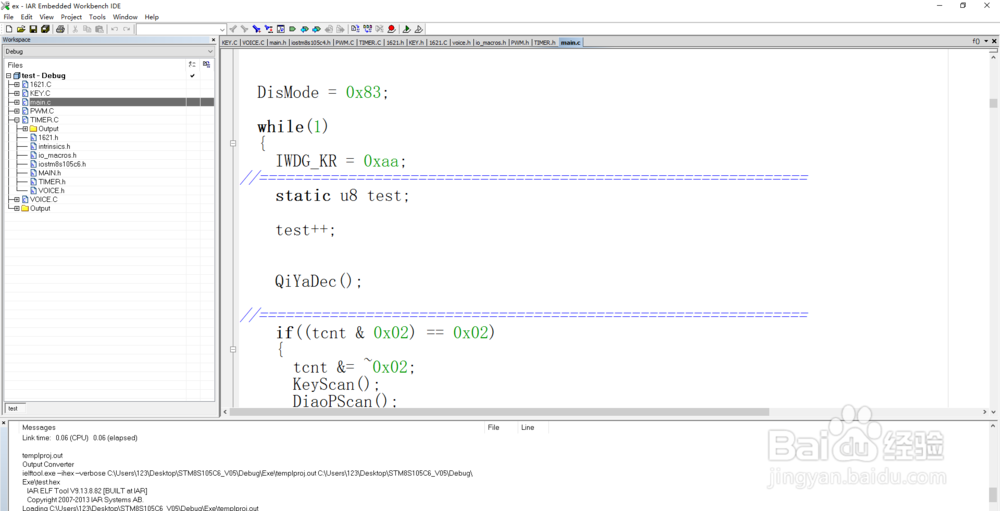Click the Save All toolbar icon
This screenshot has height=511, width=1000.
click(45, 29)
